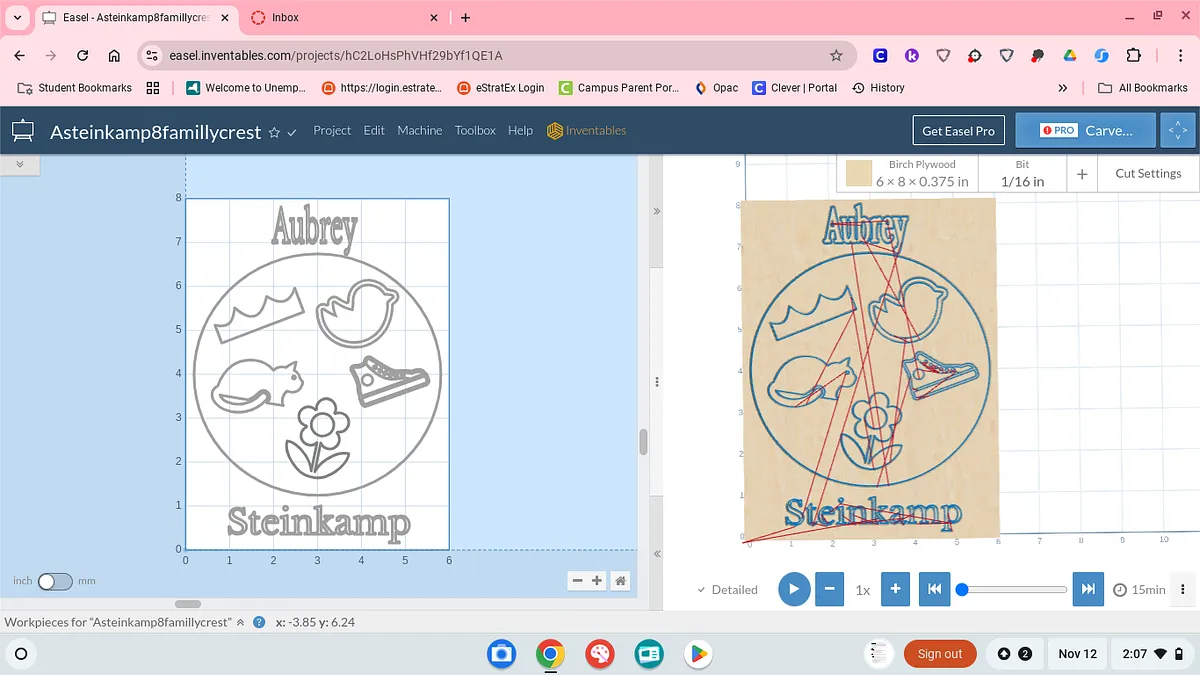Open the Help menu
1200x675 pixels.
pyautogui.click(x=520, y=130)
